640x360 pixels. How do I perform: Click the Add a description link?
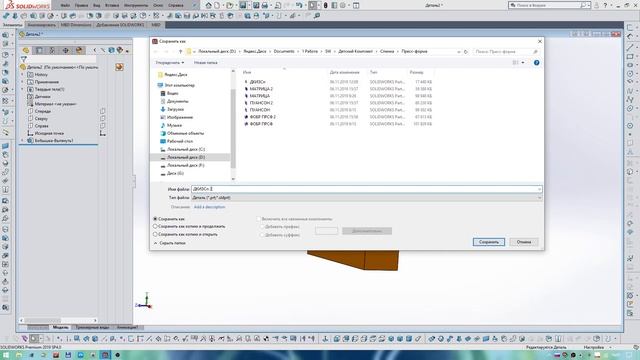pos(209,207)
